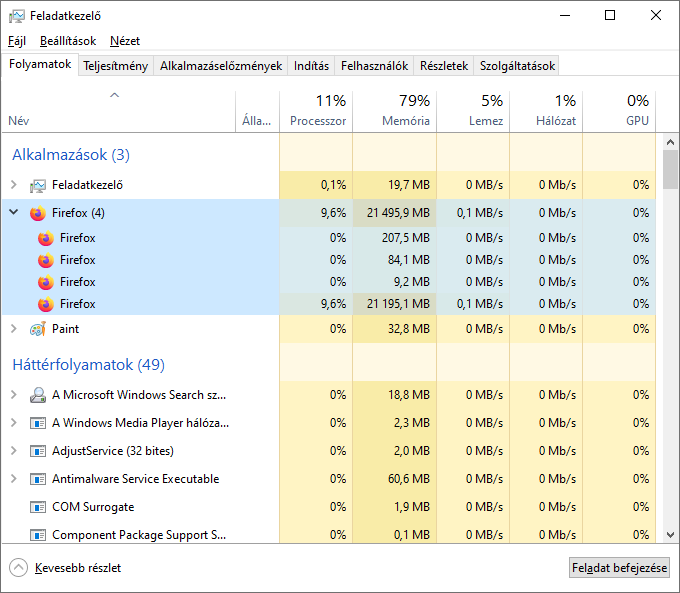Open the Szolgáltatások tab
This screenshot has width=680, height=593.
point(517,66)
